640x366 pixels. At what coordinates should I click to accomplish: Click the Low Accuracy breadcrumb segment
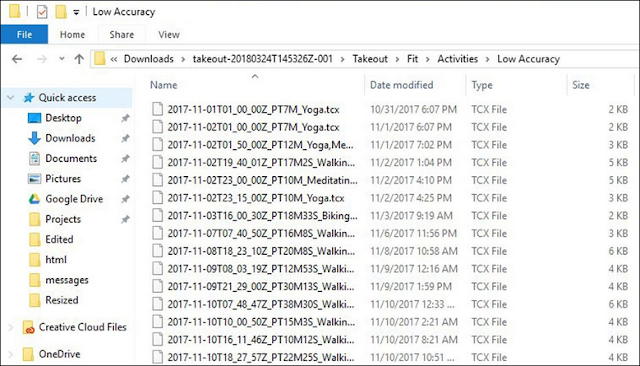(528, 59)
